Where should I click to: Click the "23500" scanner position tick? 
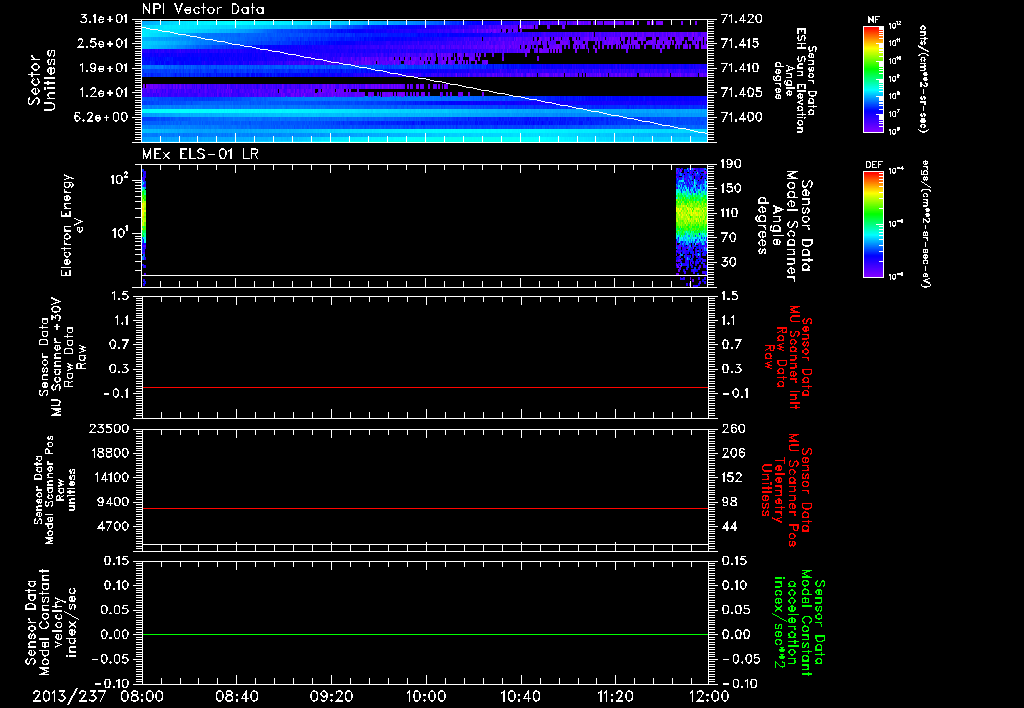tap(108, 428)
